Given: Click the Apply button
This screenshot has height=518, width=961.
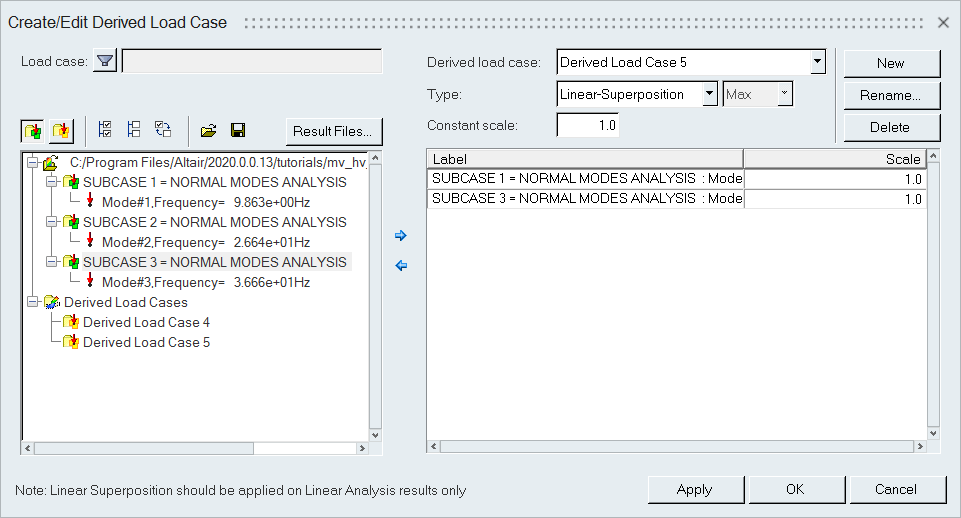Looking at the screenshot, I should point(694,489).
